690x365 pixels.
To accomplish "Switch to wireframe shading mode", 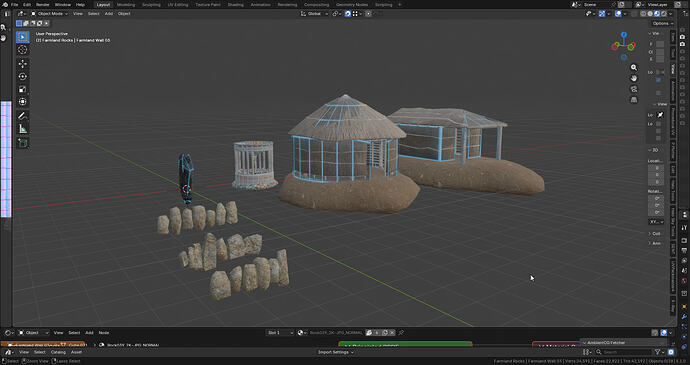I will 643,14.
